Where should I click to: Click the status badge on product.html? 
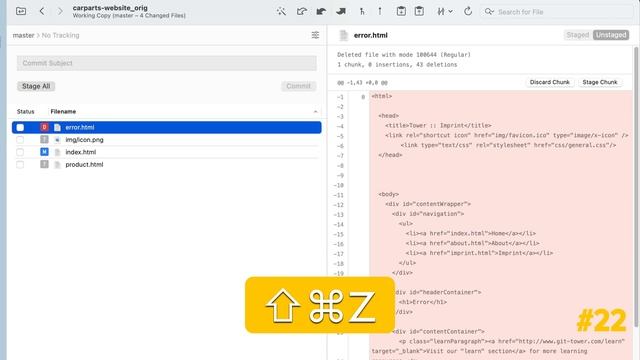[x=44, y=164]
